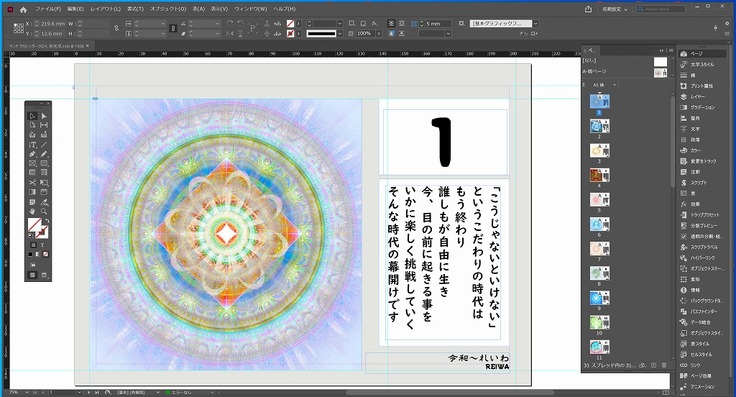Select the Pencil tool
This screenshot has width=736, height=397.
coord(44,153)
